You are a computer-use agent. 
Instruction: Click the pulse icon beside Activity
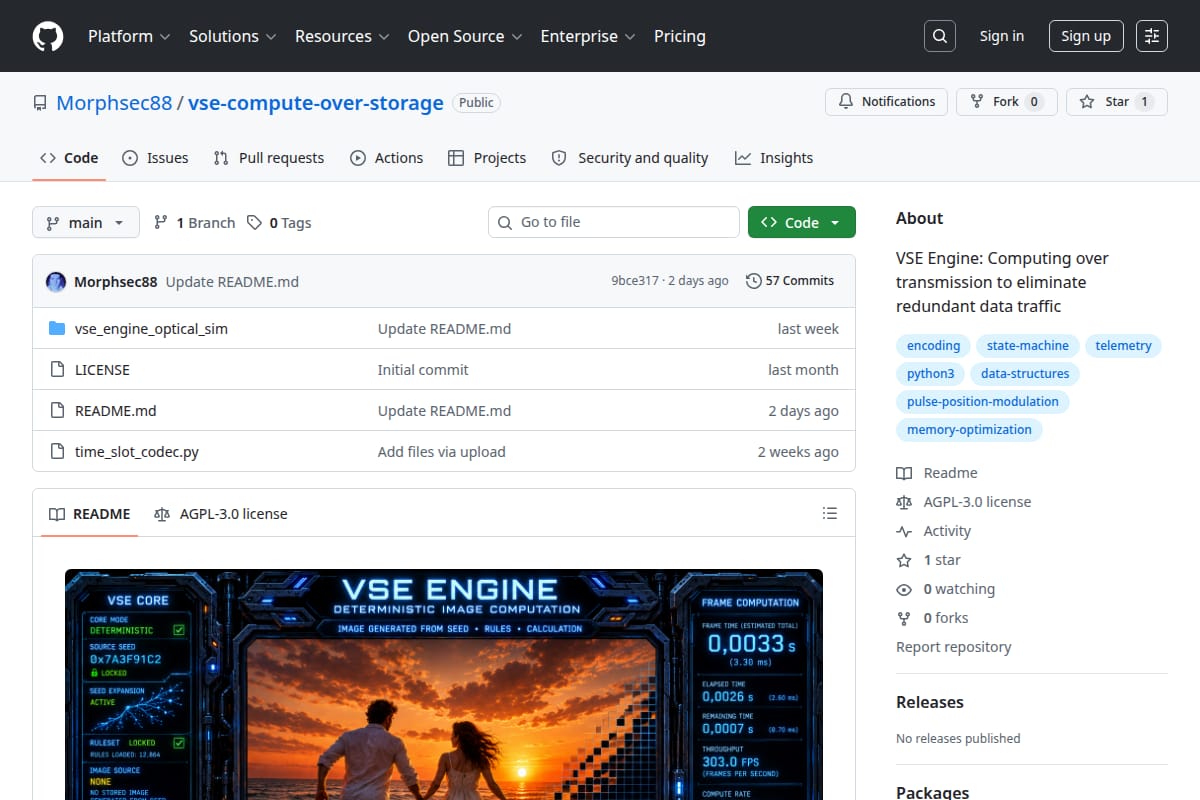pos(904,531)
